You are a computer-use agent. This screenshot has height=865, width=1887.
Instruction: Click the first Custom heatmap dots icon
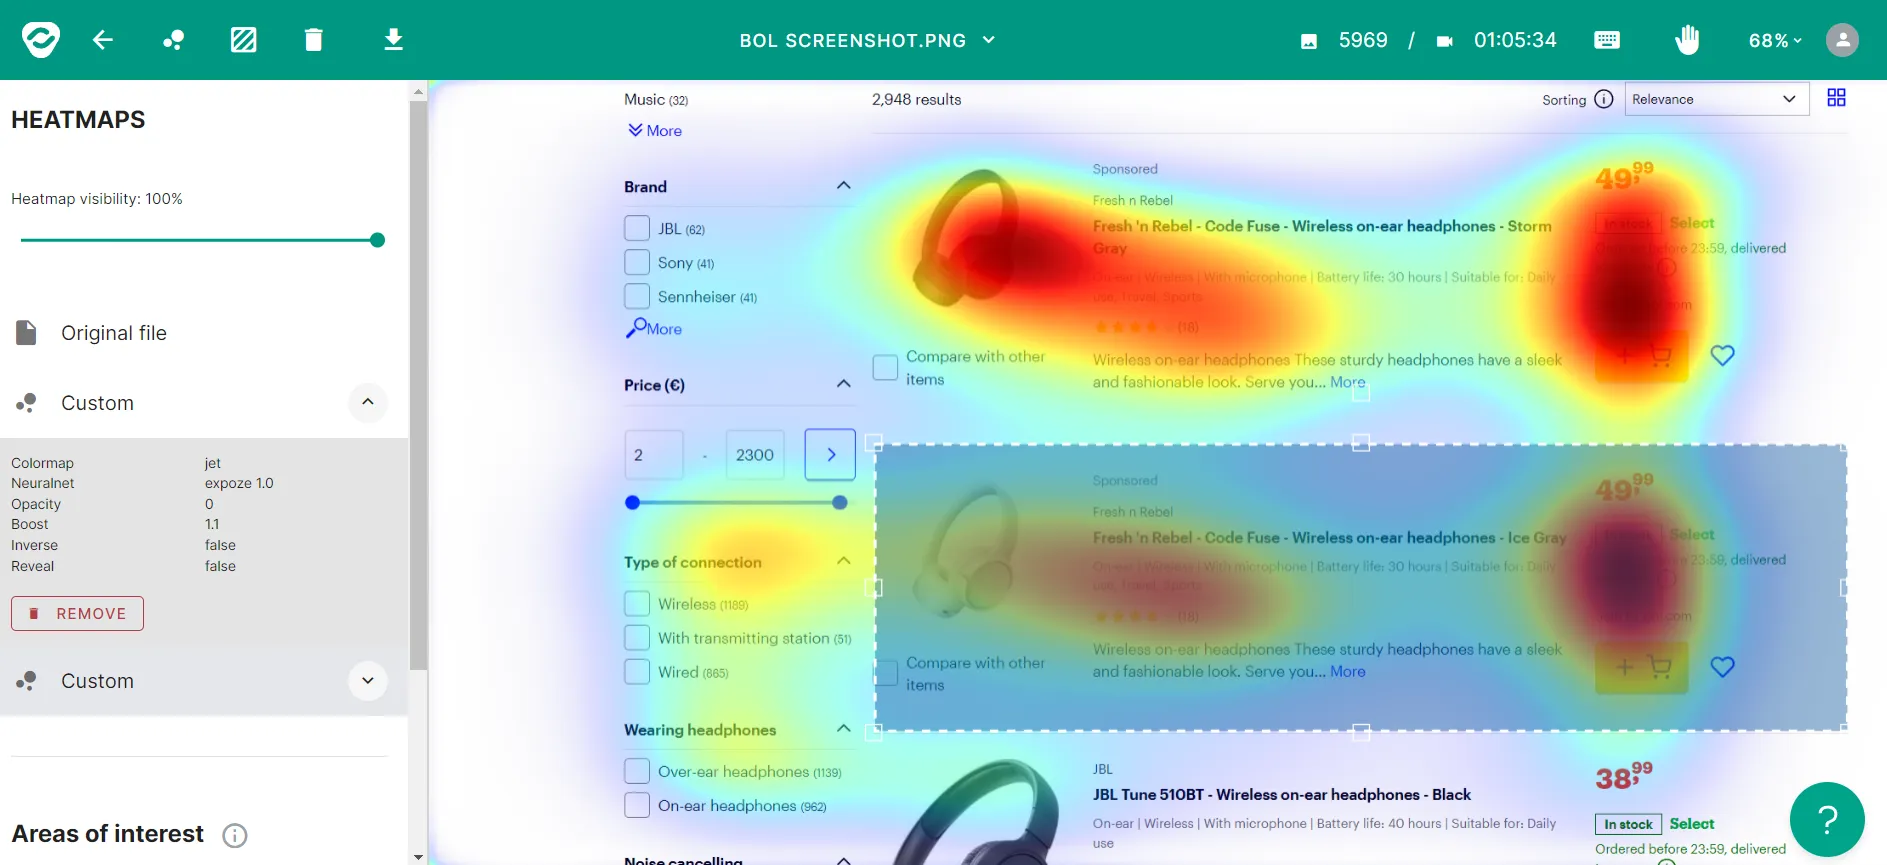coord(27,402)
